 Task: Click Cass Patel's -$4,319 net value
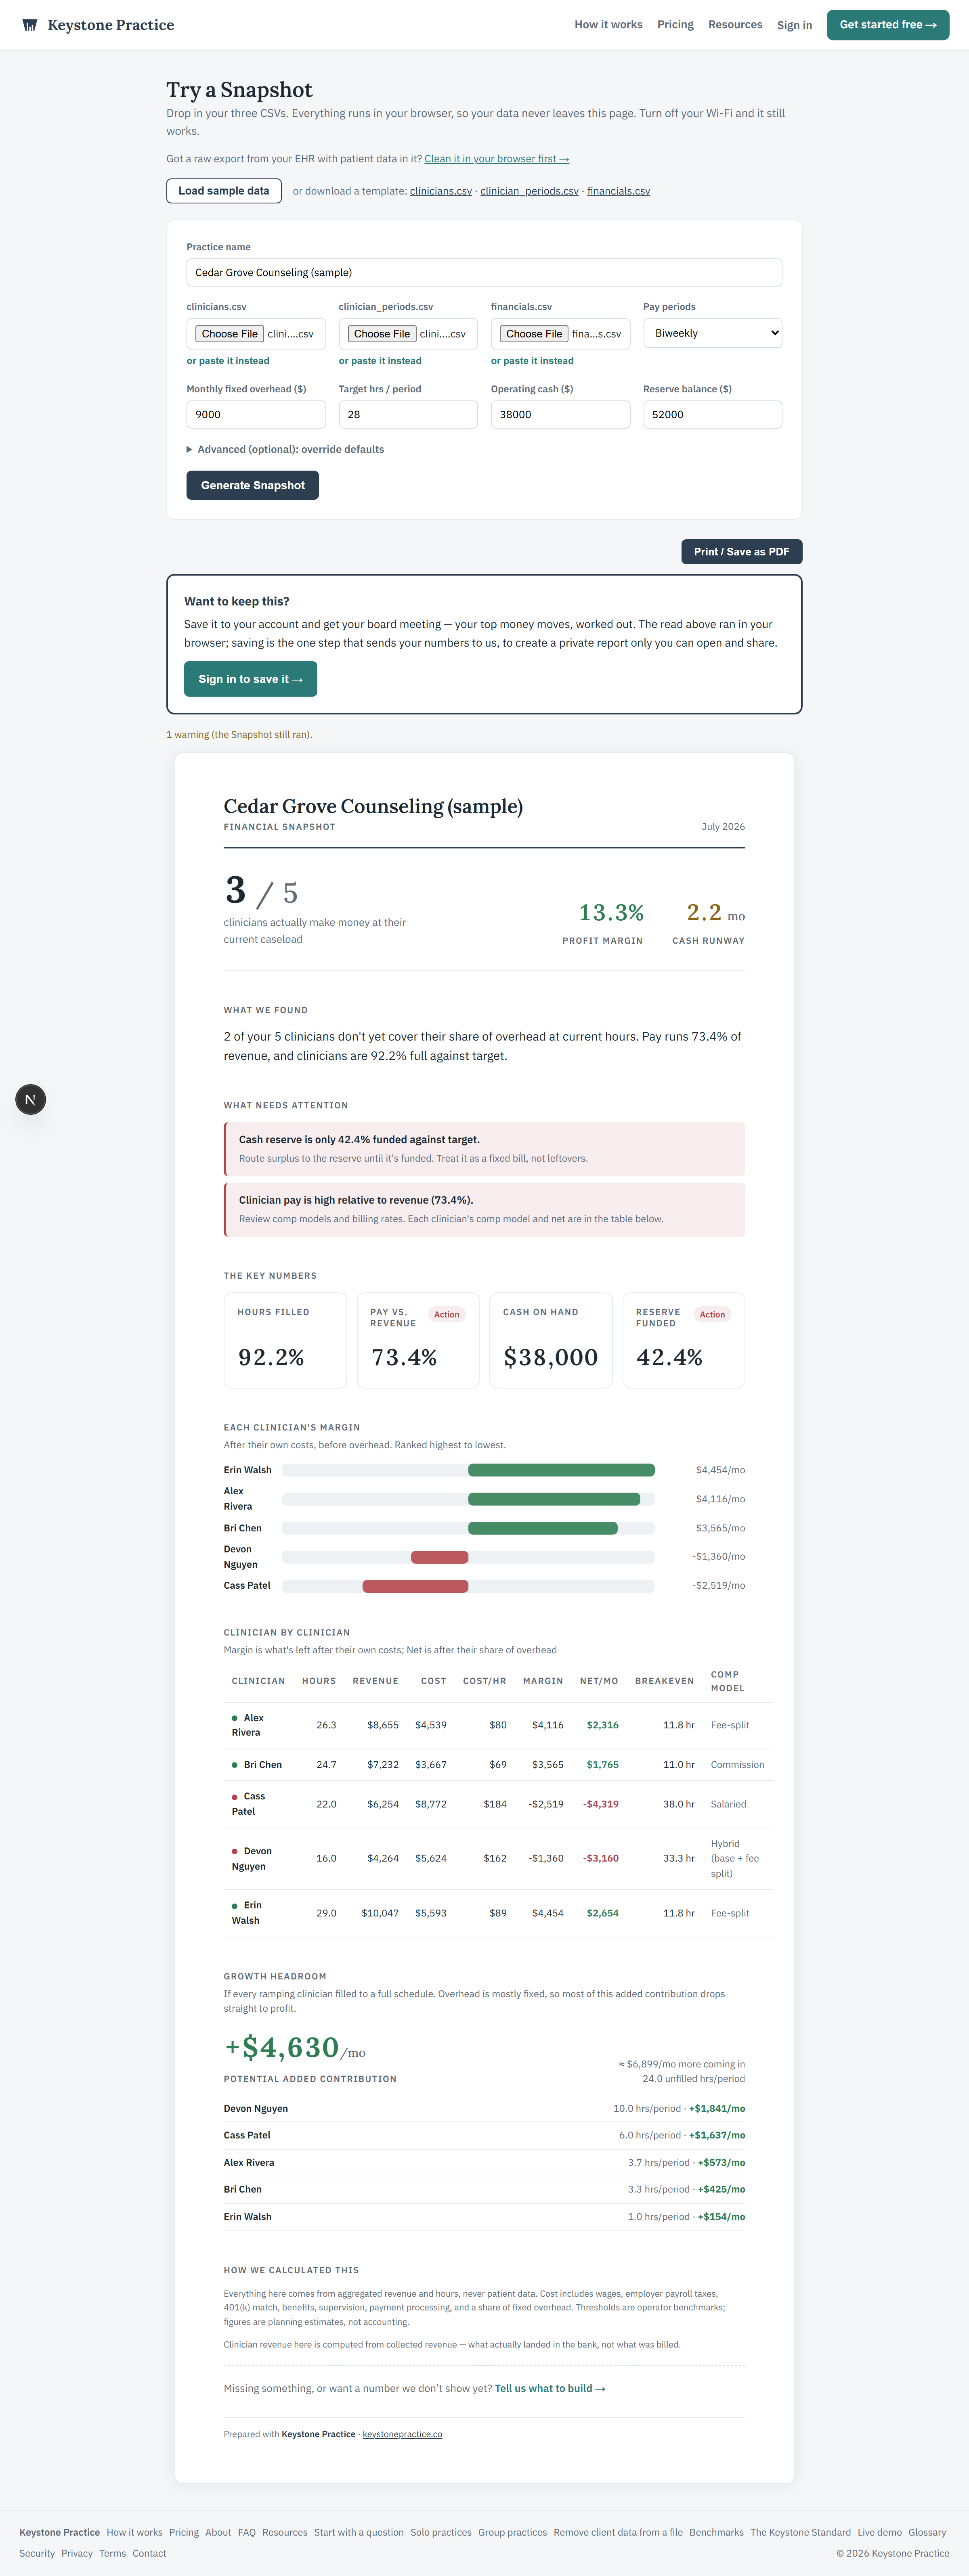click(x=601, y=1804)
